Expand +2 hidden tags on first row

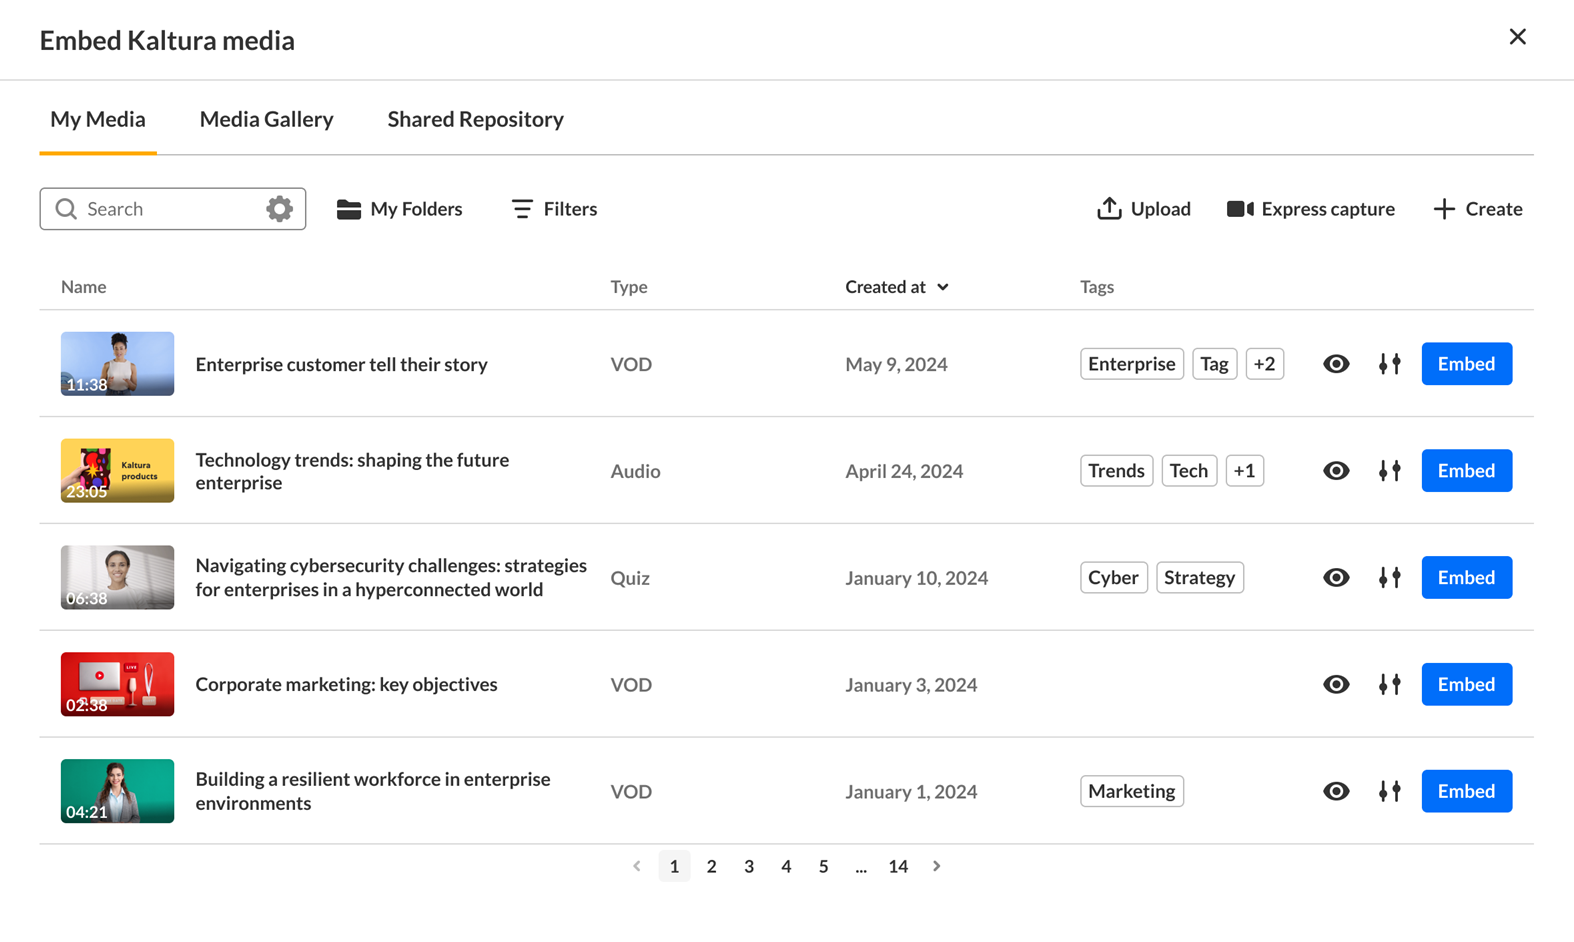point(1264,364)
